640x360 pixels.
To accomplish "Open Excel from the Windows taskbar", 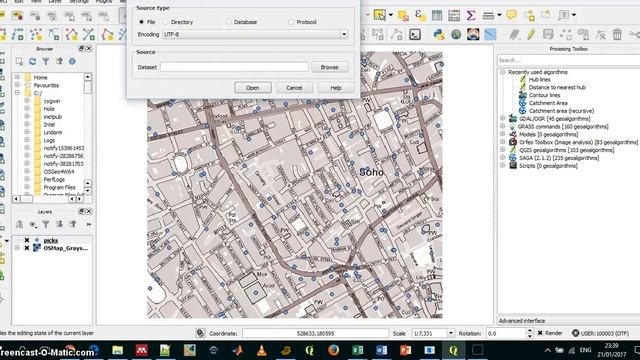I will click(358, 350).
